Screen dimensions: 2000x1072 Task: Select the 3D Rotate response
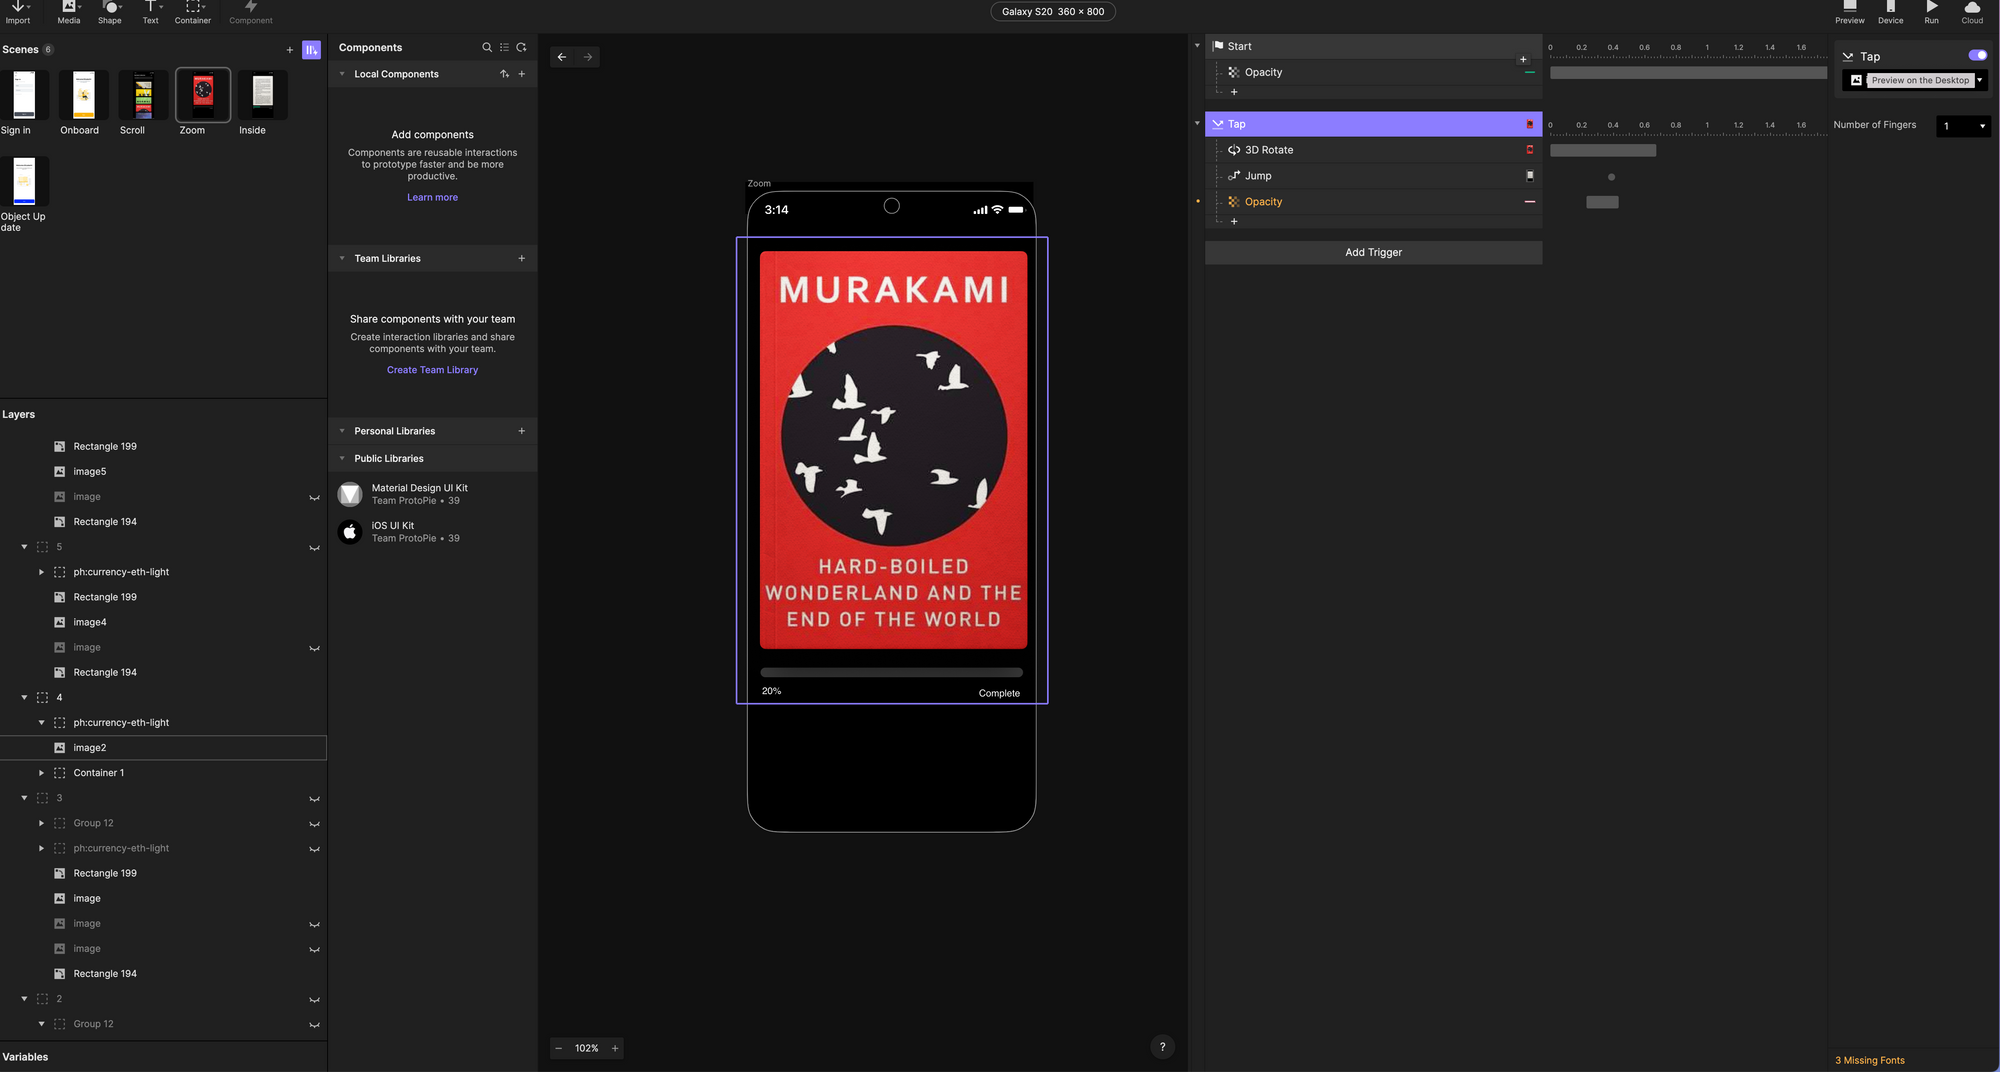click(x=1373, y=150)
